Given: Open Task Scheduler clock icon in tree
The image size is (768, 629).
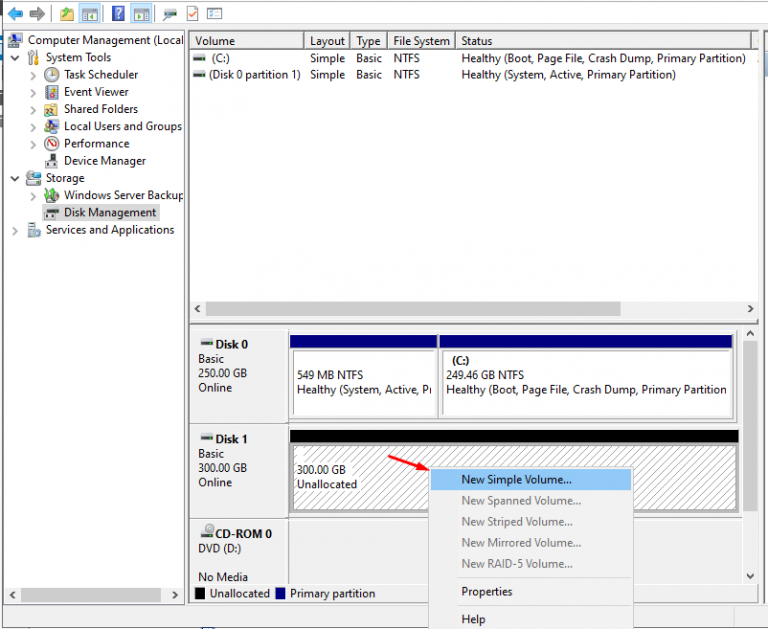Looking at the screenshot, I should (x=52, y=75).
